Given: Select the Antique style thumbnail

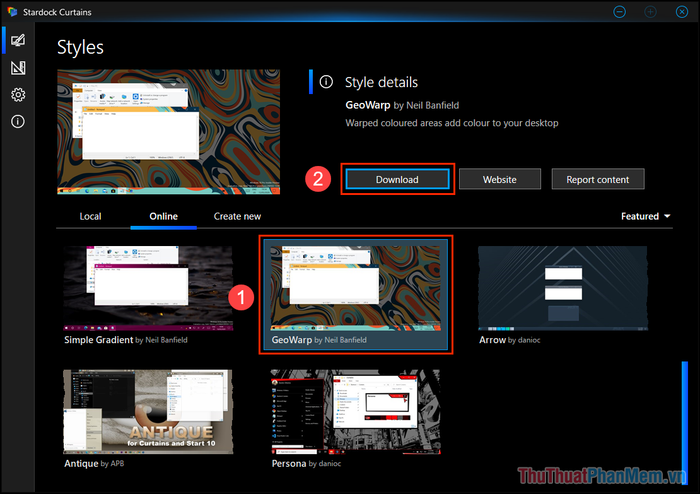Looking at the screenshot, I should click(148, 412).
